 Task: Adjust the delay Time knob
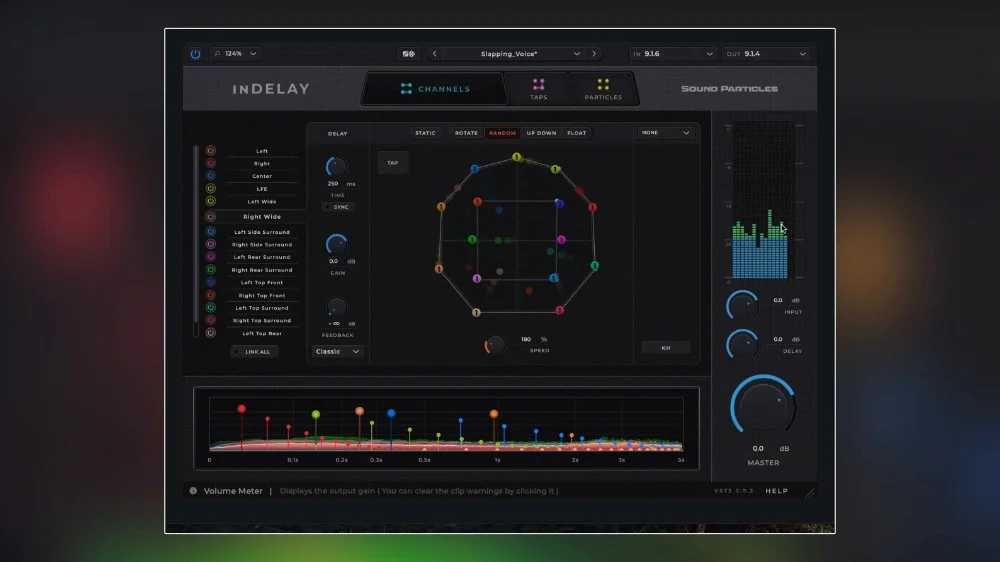tap(336, 166)
